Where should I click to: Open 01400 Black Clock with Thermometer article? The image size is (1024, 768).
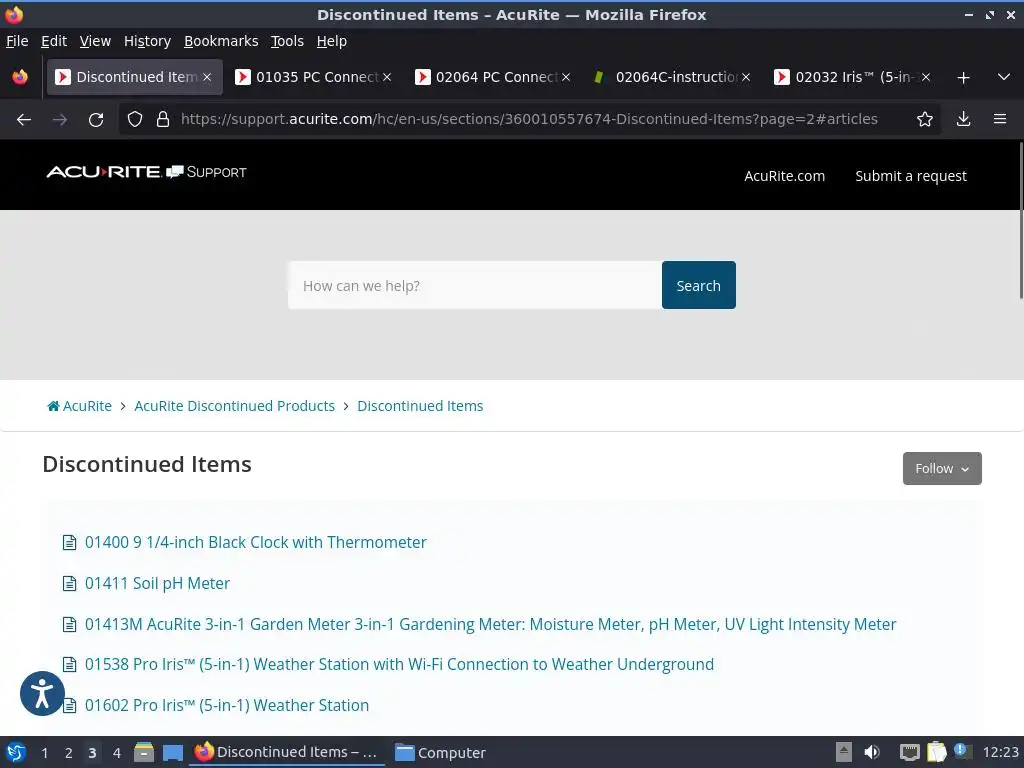[255, 542]
